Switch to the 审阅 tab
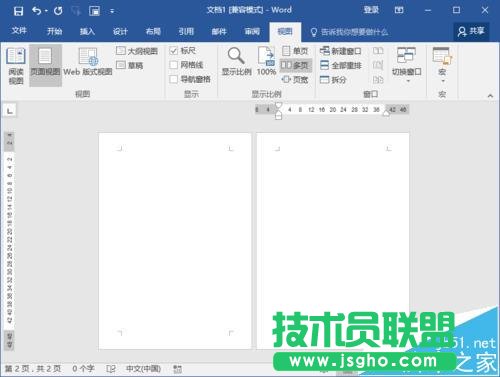Screen dimensions: 500x377 pyautogui.click(x=252, y=31)
